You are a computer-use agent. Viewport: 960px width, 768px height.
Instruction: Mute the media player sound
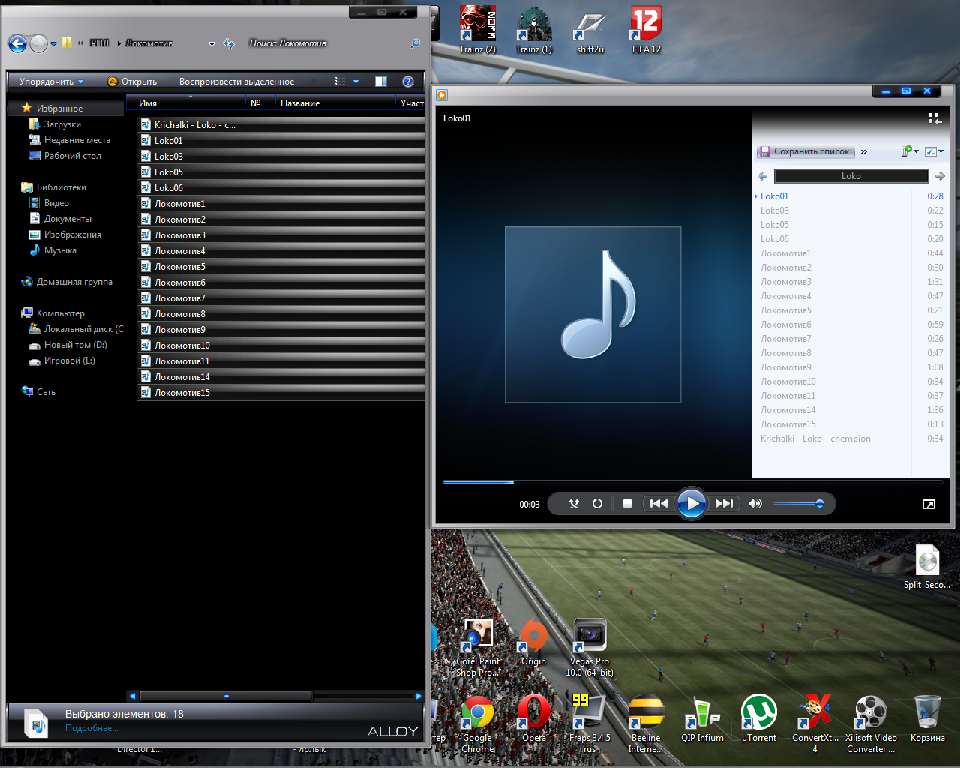coord(756,504)
